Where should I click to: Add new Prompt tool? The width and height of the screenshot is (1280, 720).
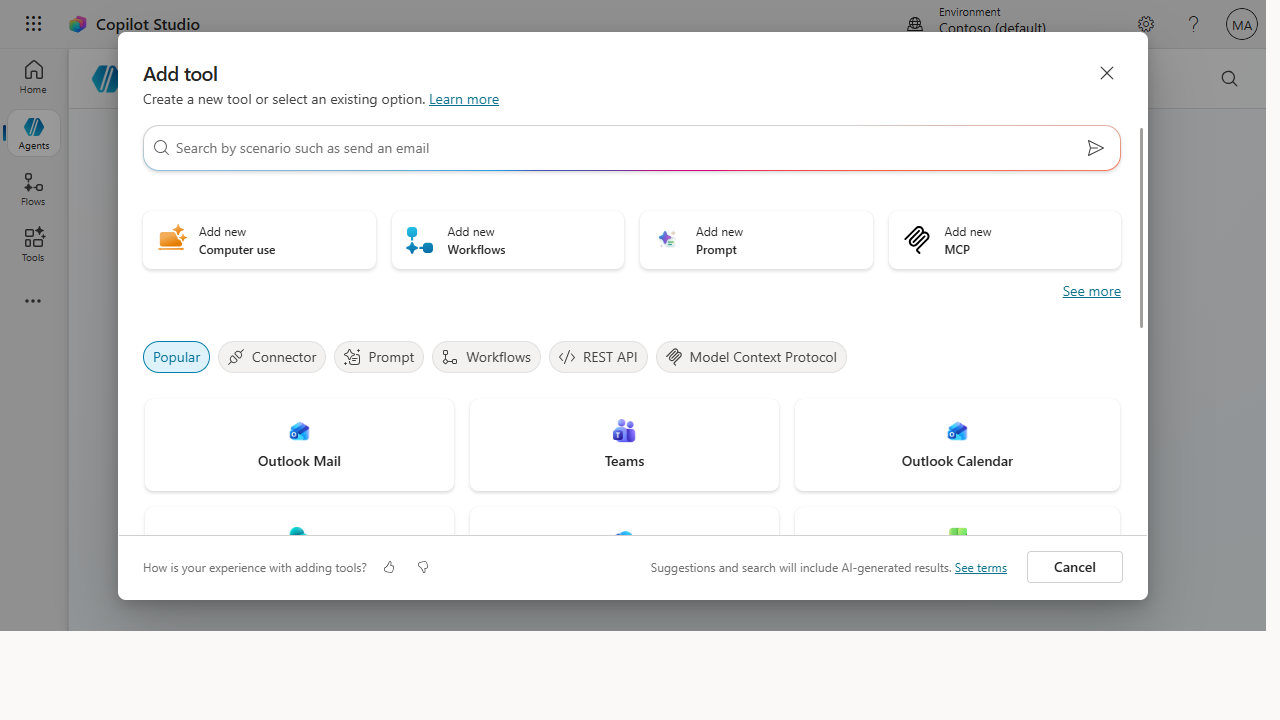[x=756, y=240]
